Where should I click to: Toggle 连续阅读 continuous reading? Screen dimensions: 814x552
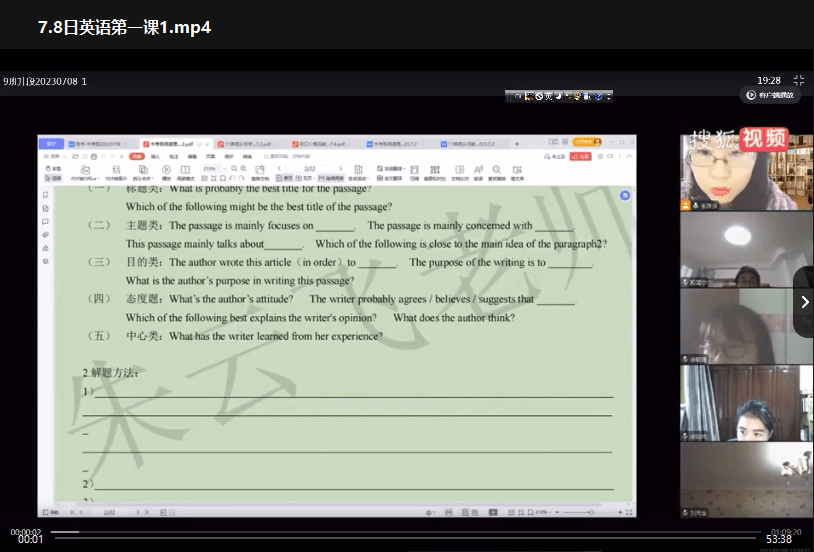[331, 178]
